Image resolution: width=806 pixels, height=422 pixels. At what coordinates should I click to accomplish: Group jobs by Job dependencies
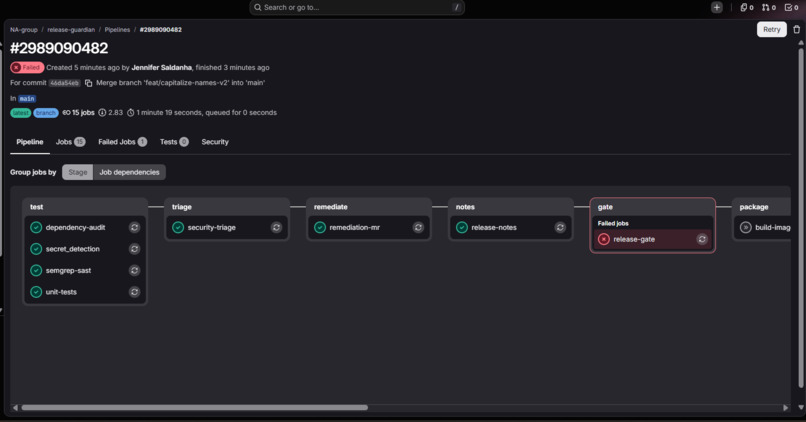point(130,172)
